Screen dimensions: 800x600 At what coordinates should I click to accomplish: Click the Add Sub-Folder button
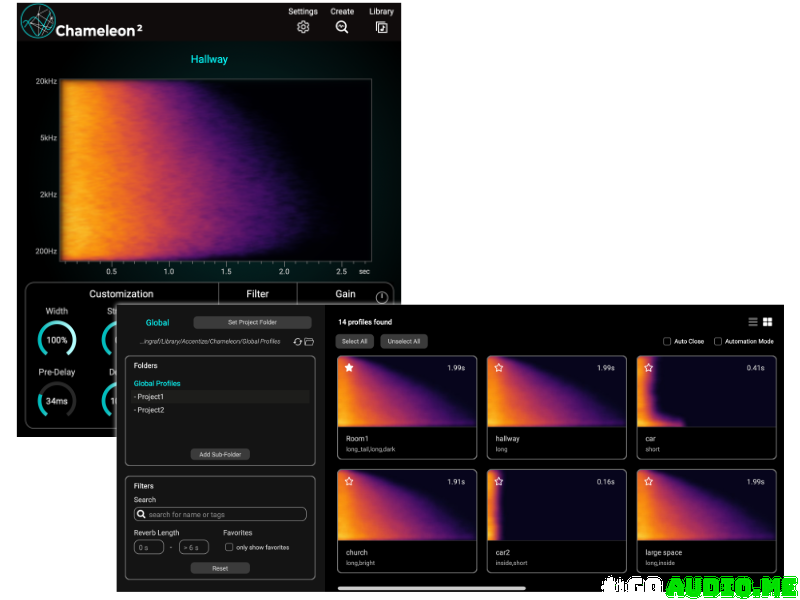click(220, 454)
